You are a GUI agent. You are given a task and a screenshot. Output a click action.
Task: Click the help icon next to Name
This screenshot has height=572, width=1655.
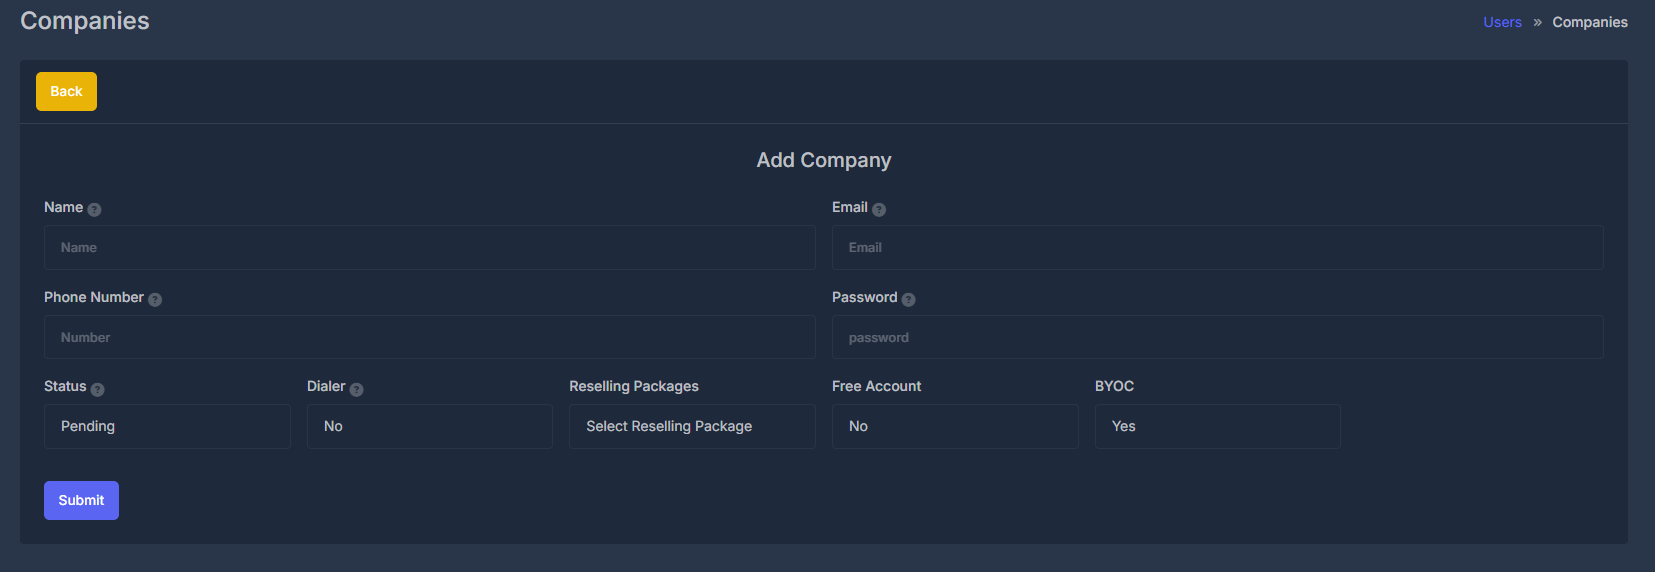(x=94, y=209)
